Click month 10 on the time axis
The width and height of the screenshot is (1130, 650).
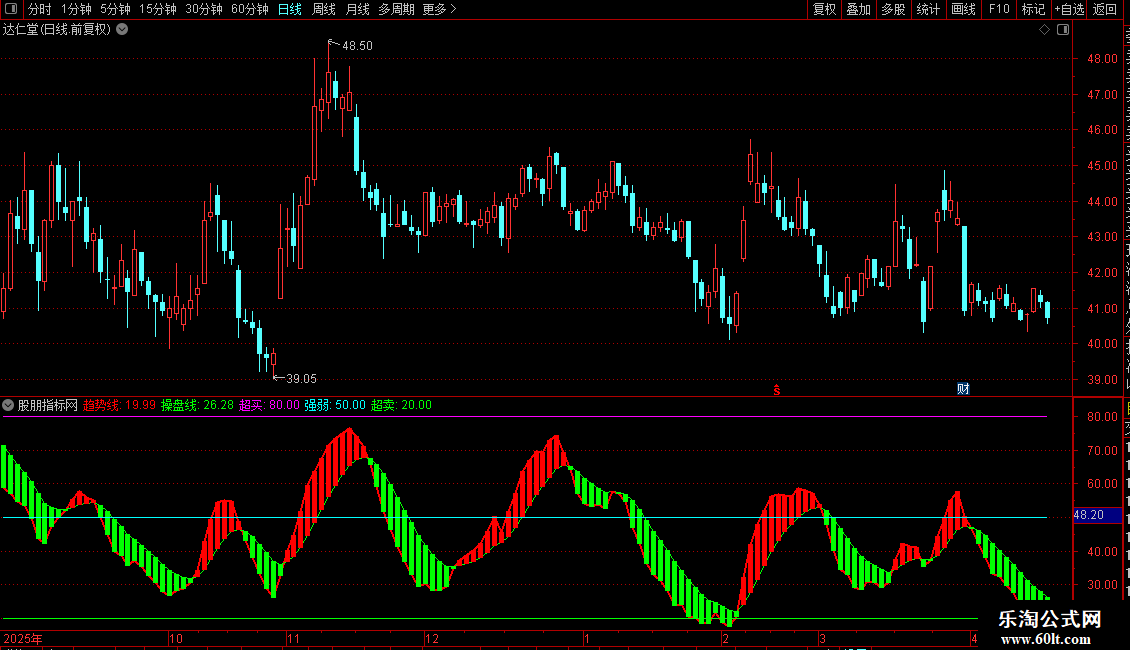click(x=176, y=638)
